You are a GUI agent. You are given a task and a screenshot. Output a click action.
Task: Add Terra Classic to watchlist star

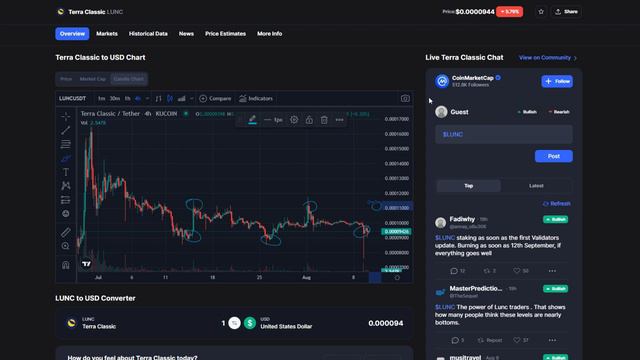(541, 12)
